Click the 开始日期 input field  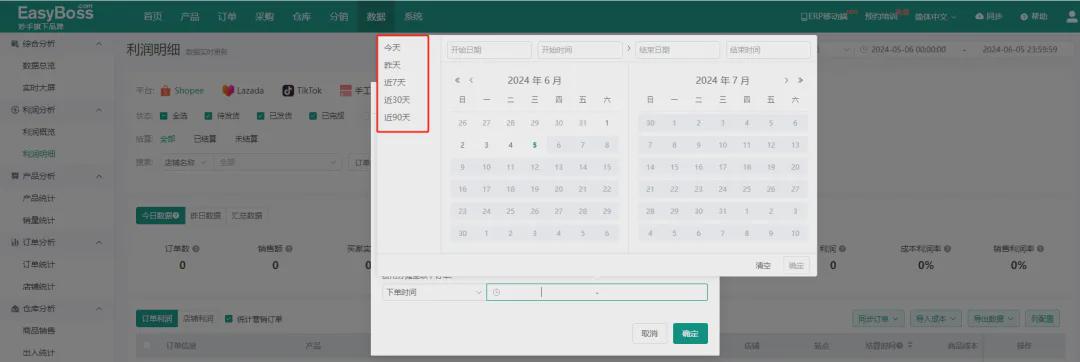click(489, 50)
